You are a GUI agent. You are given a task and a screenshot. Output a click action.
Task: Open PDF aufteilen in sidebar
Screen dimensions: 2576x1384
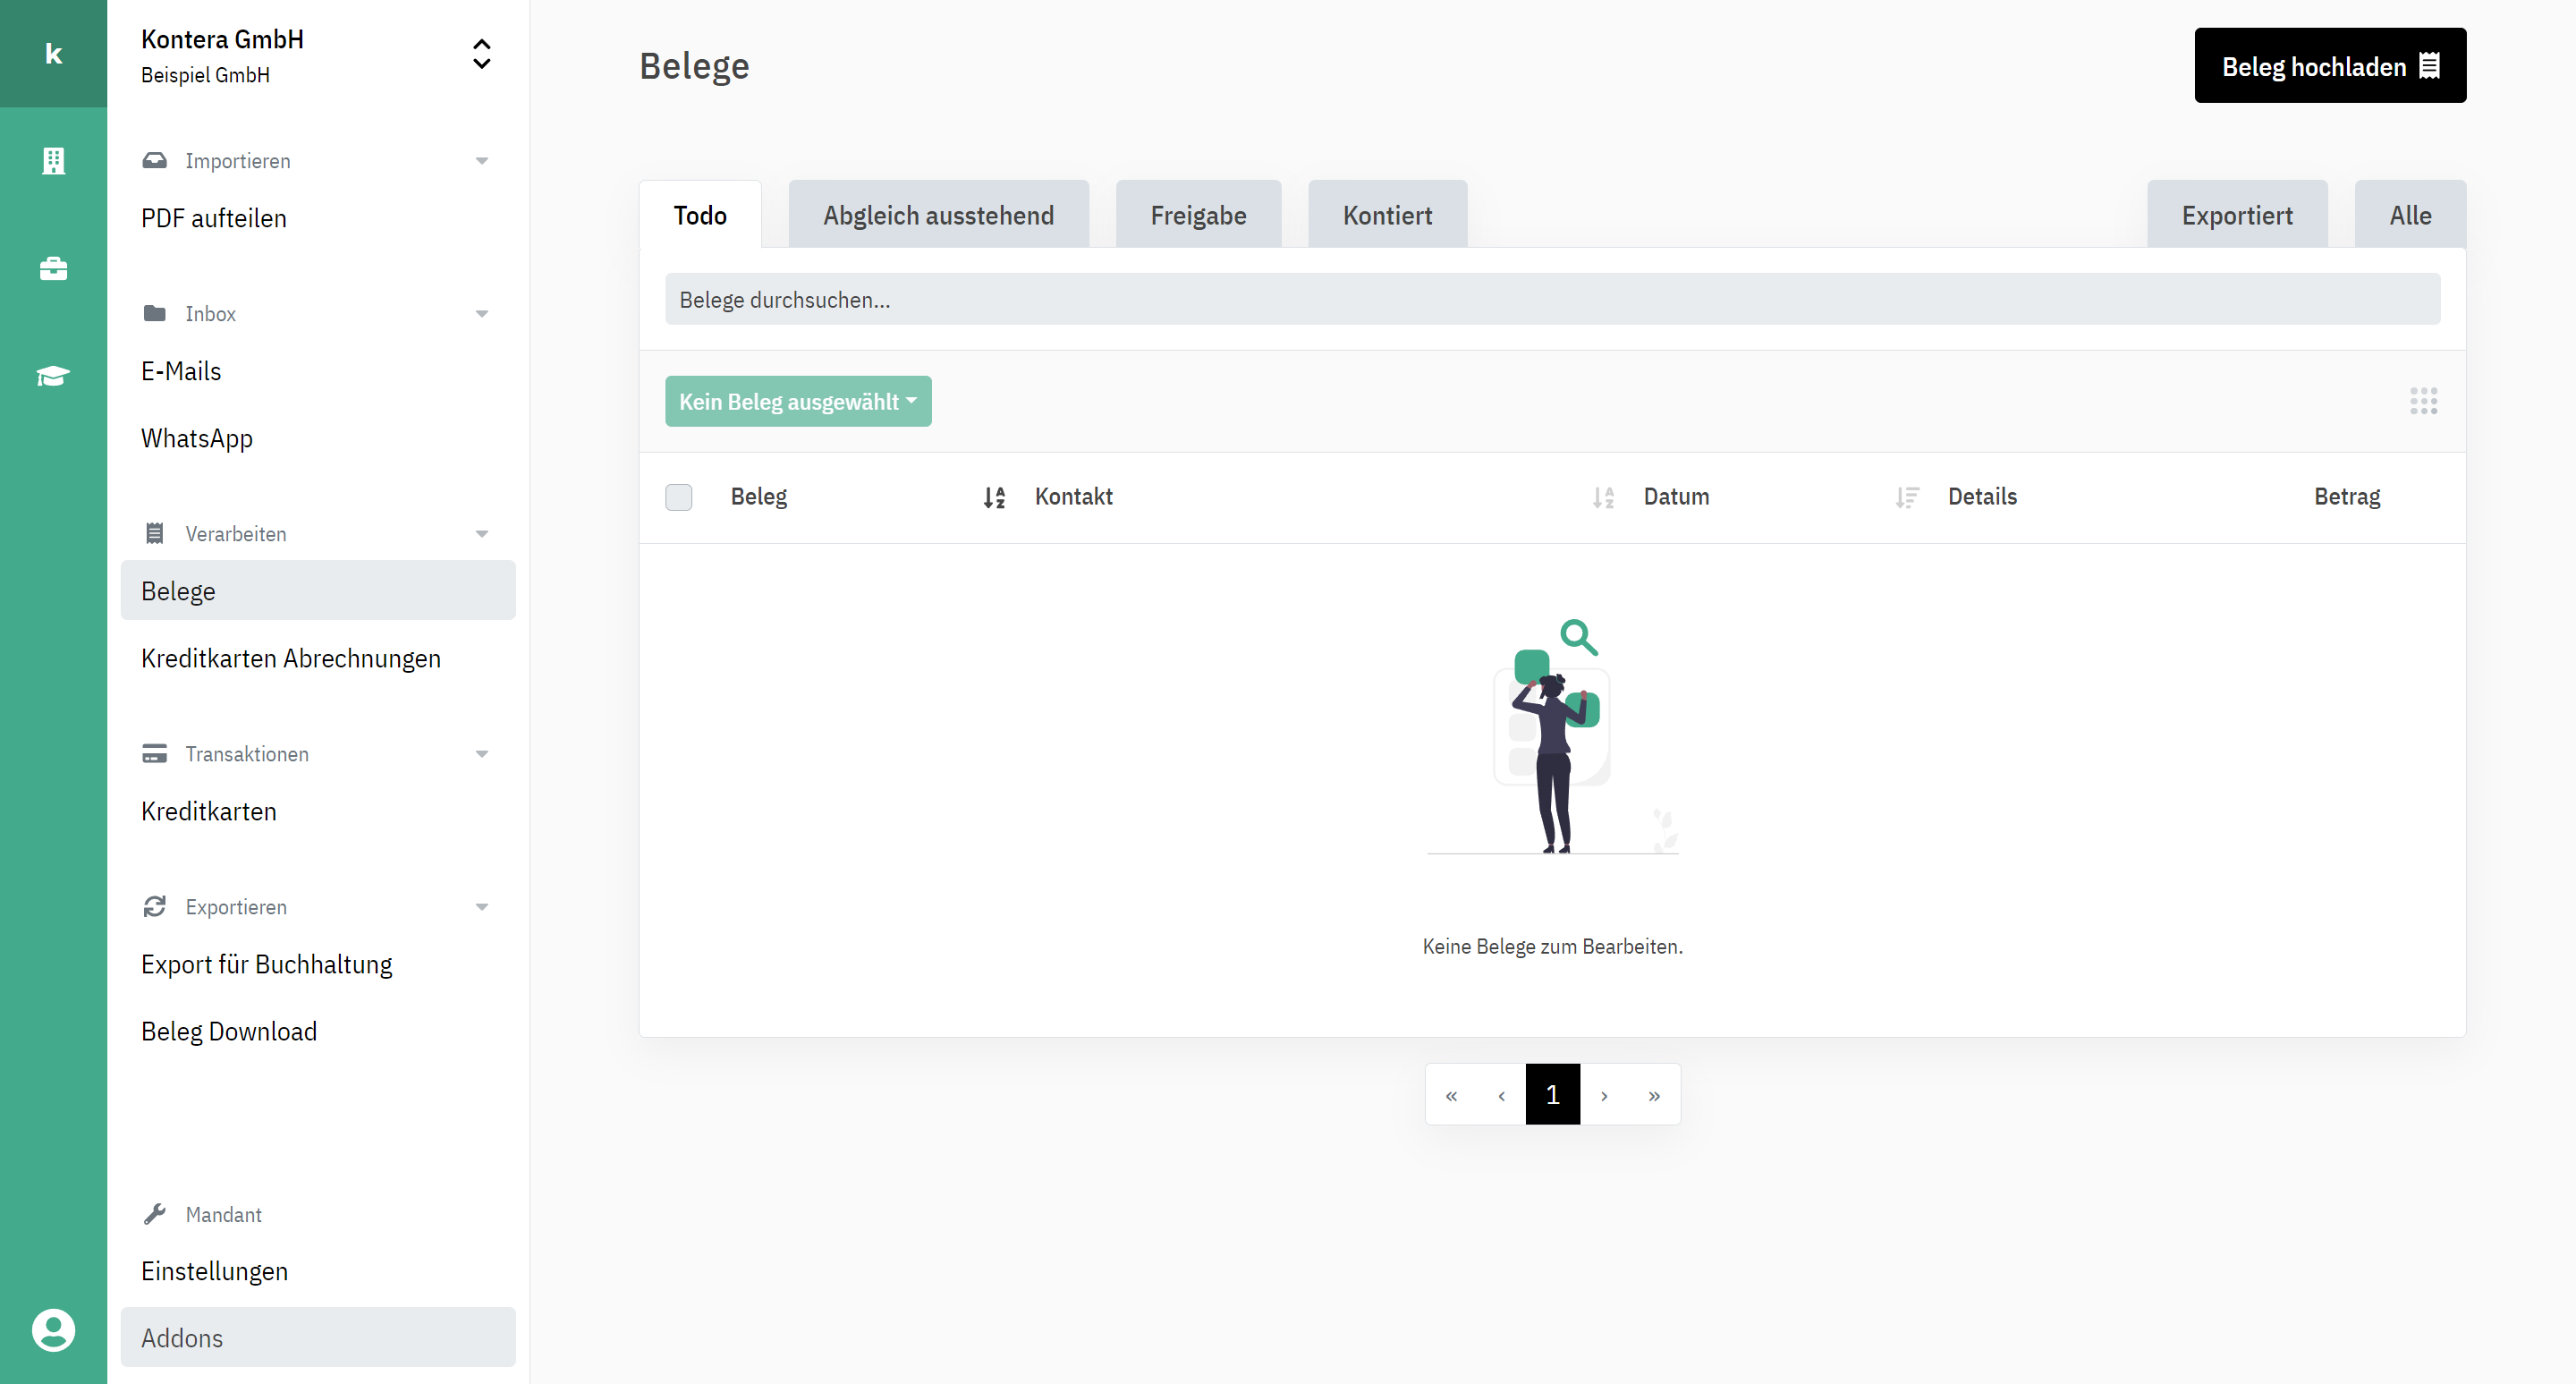[x=317, y=218]
